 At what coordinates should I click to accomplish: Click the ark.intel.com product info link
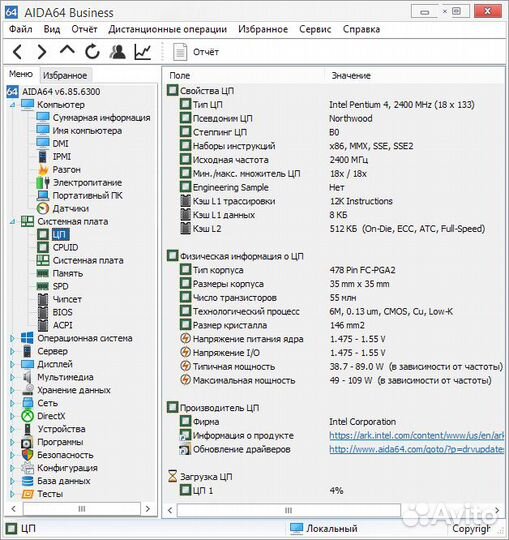click(416, 436)
